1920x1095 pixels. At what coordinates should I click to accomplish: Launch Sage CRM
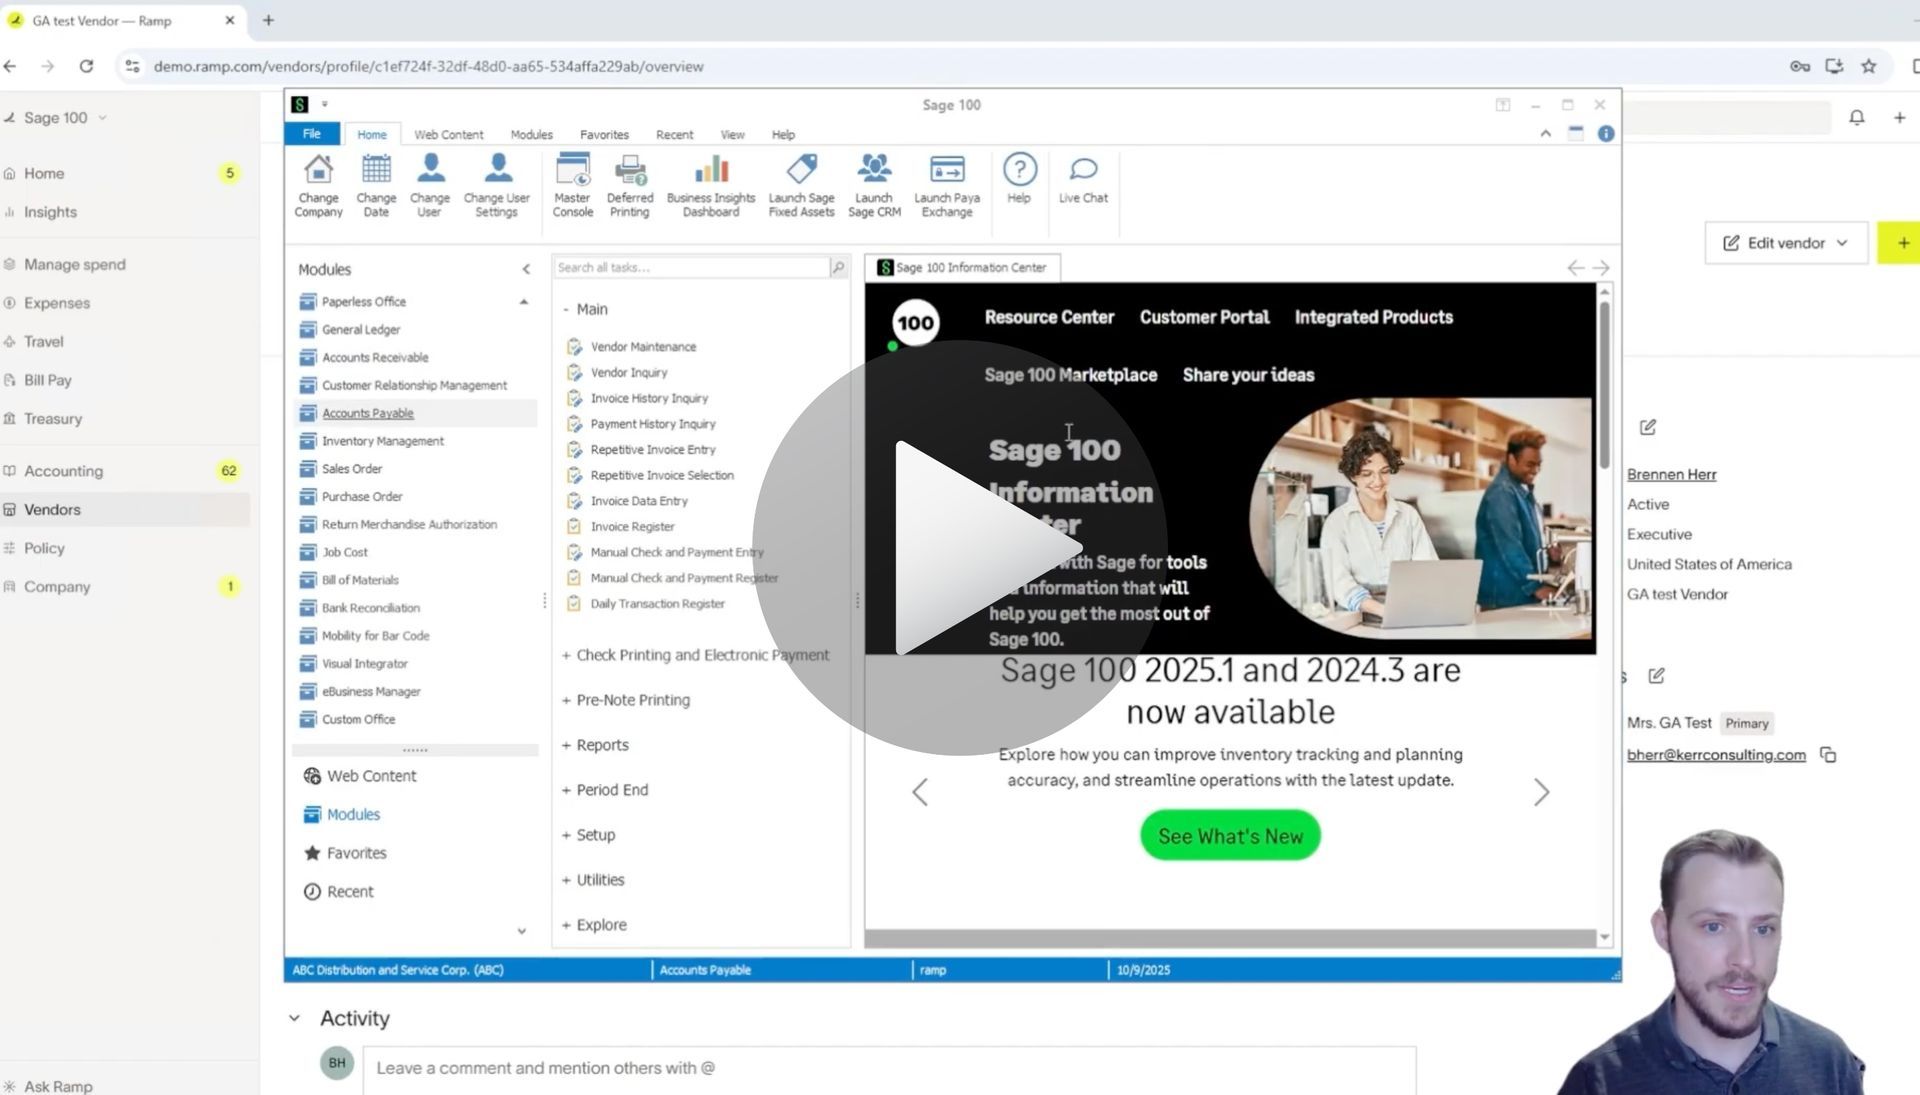pyautogui.click(x=874, y=186)
